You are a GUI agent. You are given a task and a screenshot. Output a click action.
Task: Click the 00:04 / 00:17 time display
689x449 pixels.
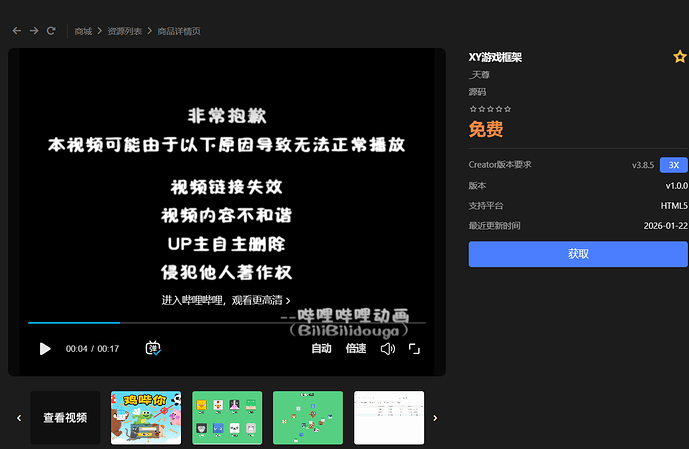click(x=92, y=349)
